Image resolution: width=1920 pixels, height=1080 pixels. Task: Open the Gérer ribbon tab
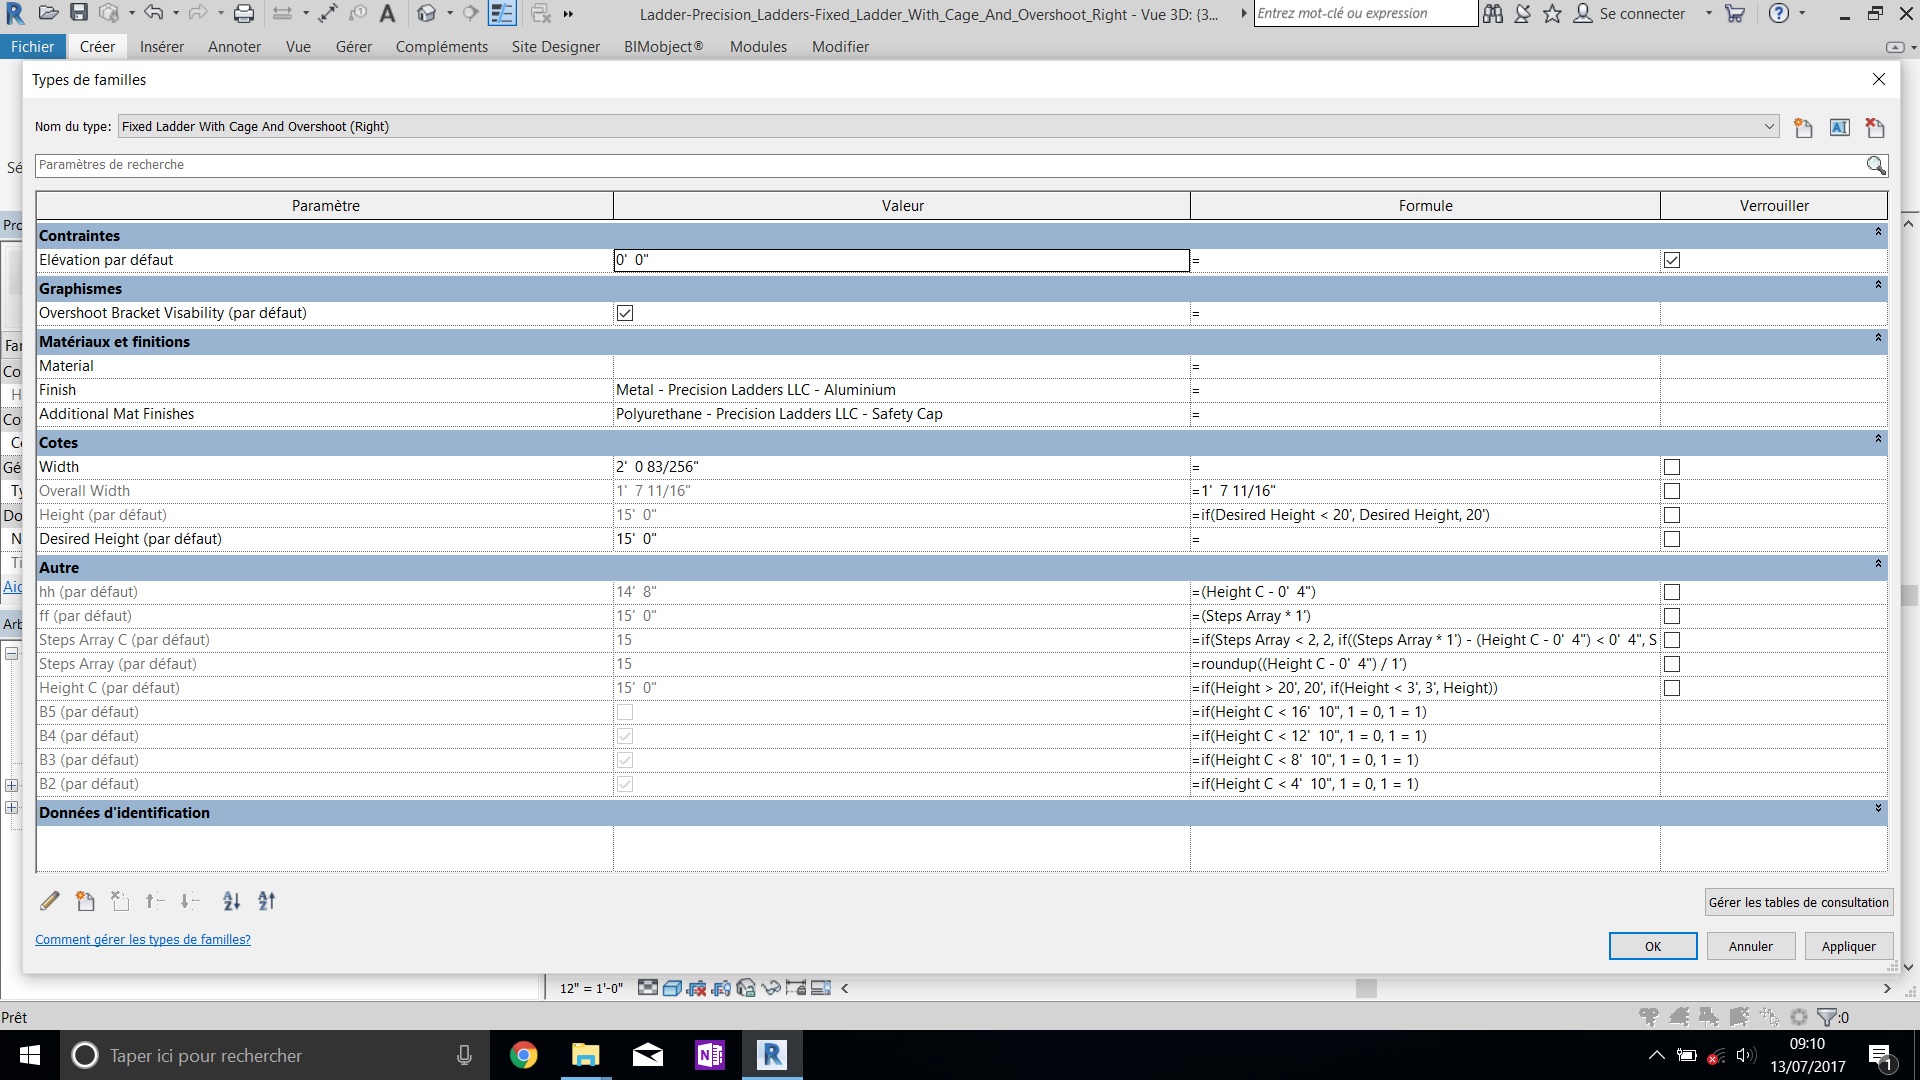(353, 47)
